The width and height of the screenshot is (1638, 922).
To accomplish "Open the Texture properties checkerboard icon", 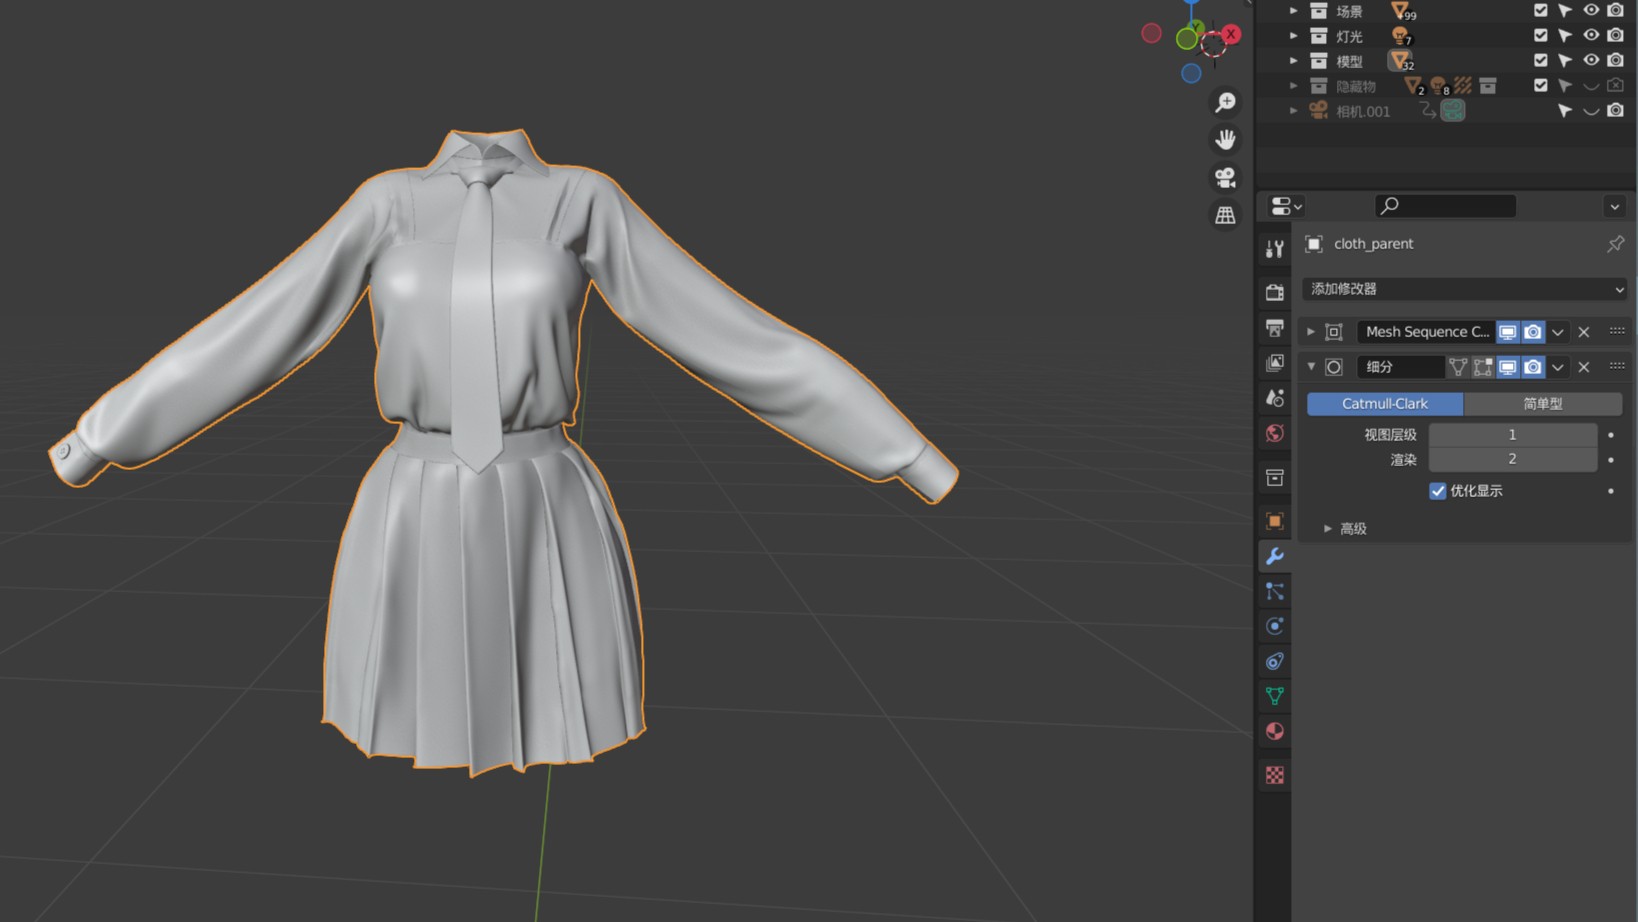I will [1275, 775].
